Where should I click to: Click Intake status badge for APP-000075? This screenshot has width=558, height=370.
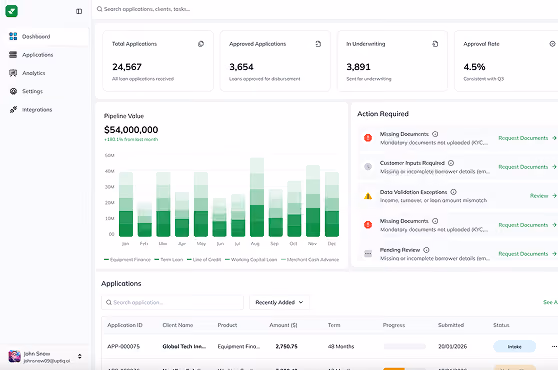click(x=515, y=347)
